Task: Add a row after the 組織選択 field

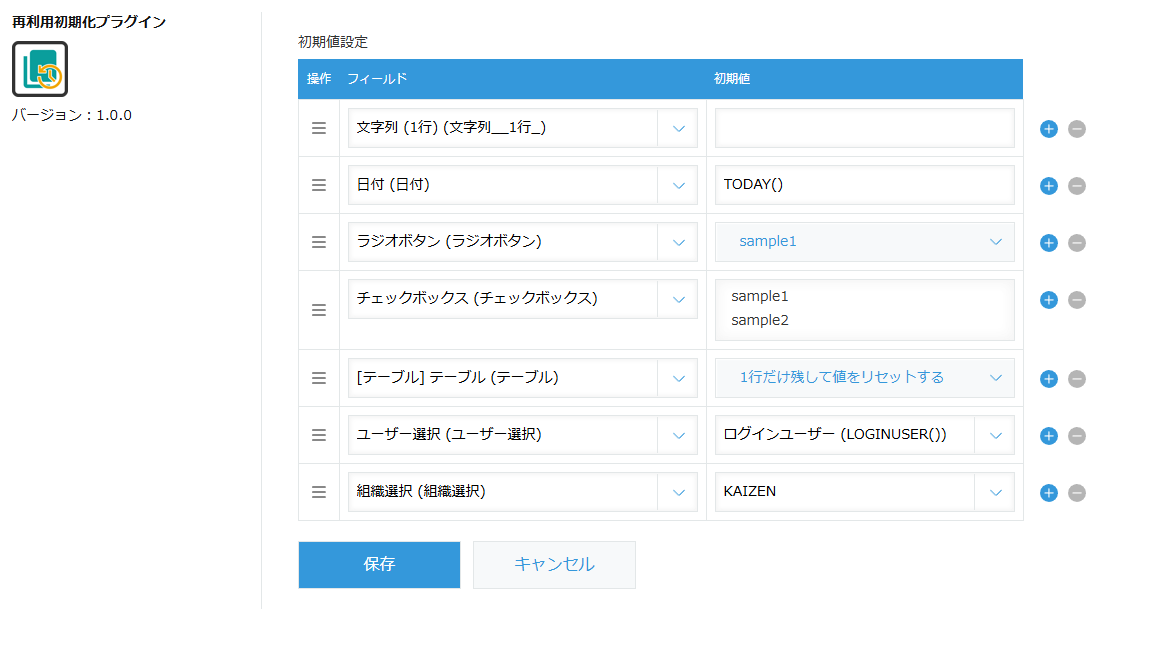Action: (1048, 492)
